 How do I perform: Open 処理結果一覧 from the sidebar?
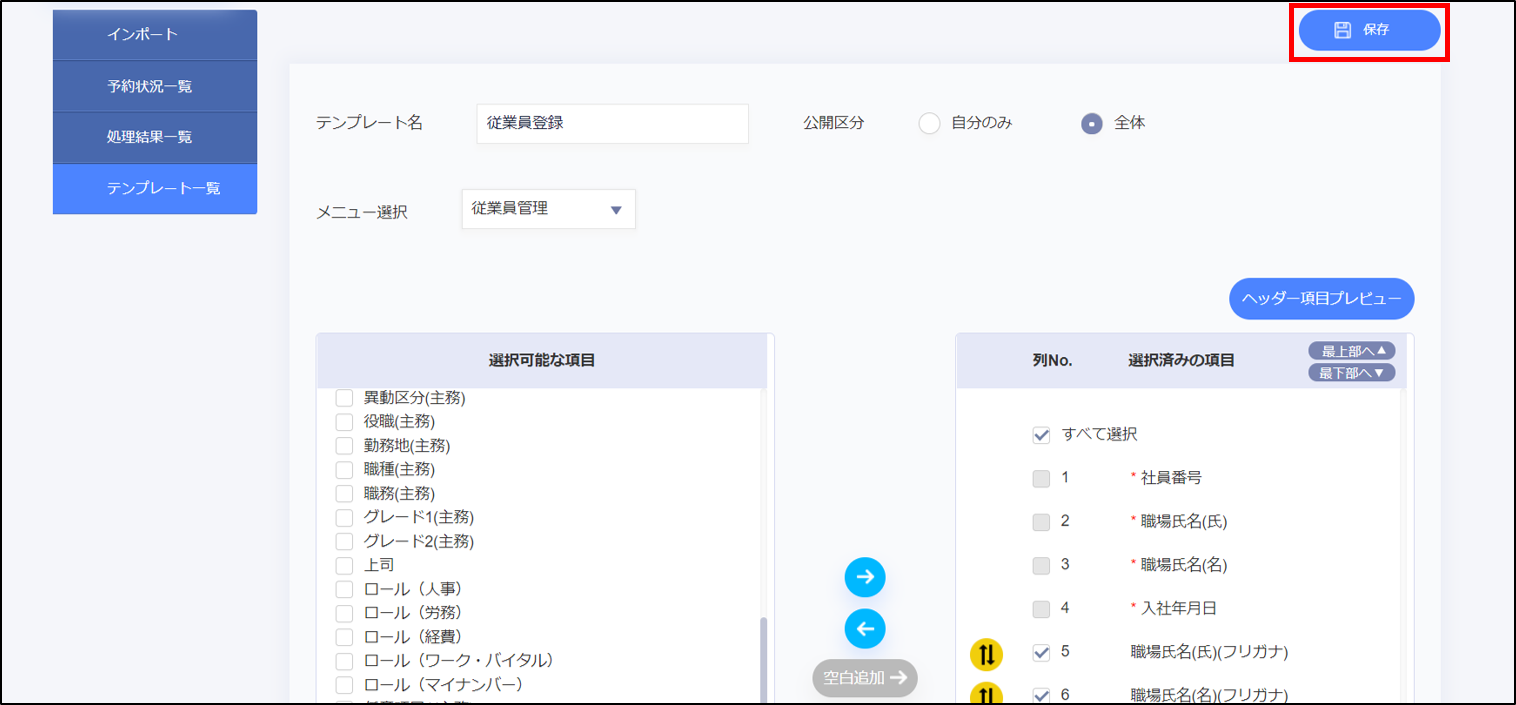coord(155,137)
